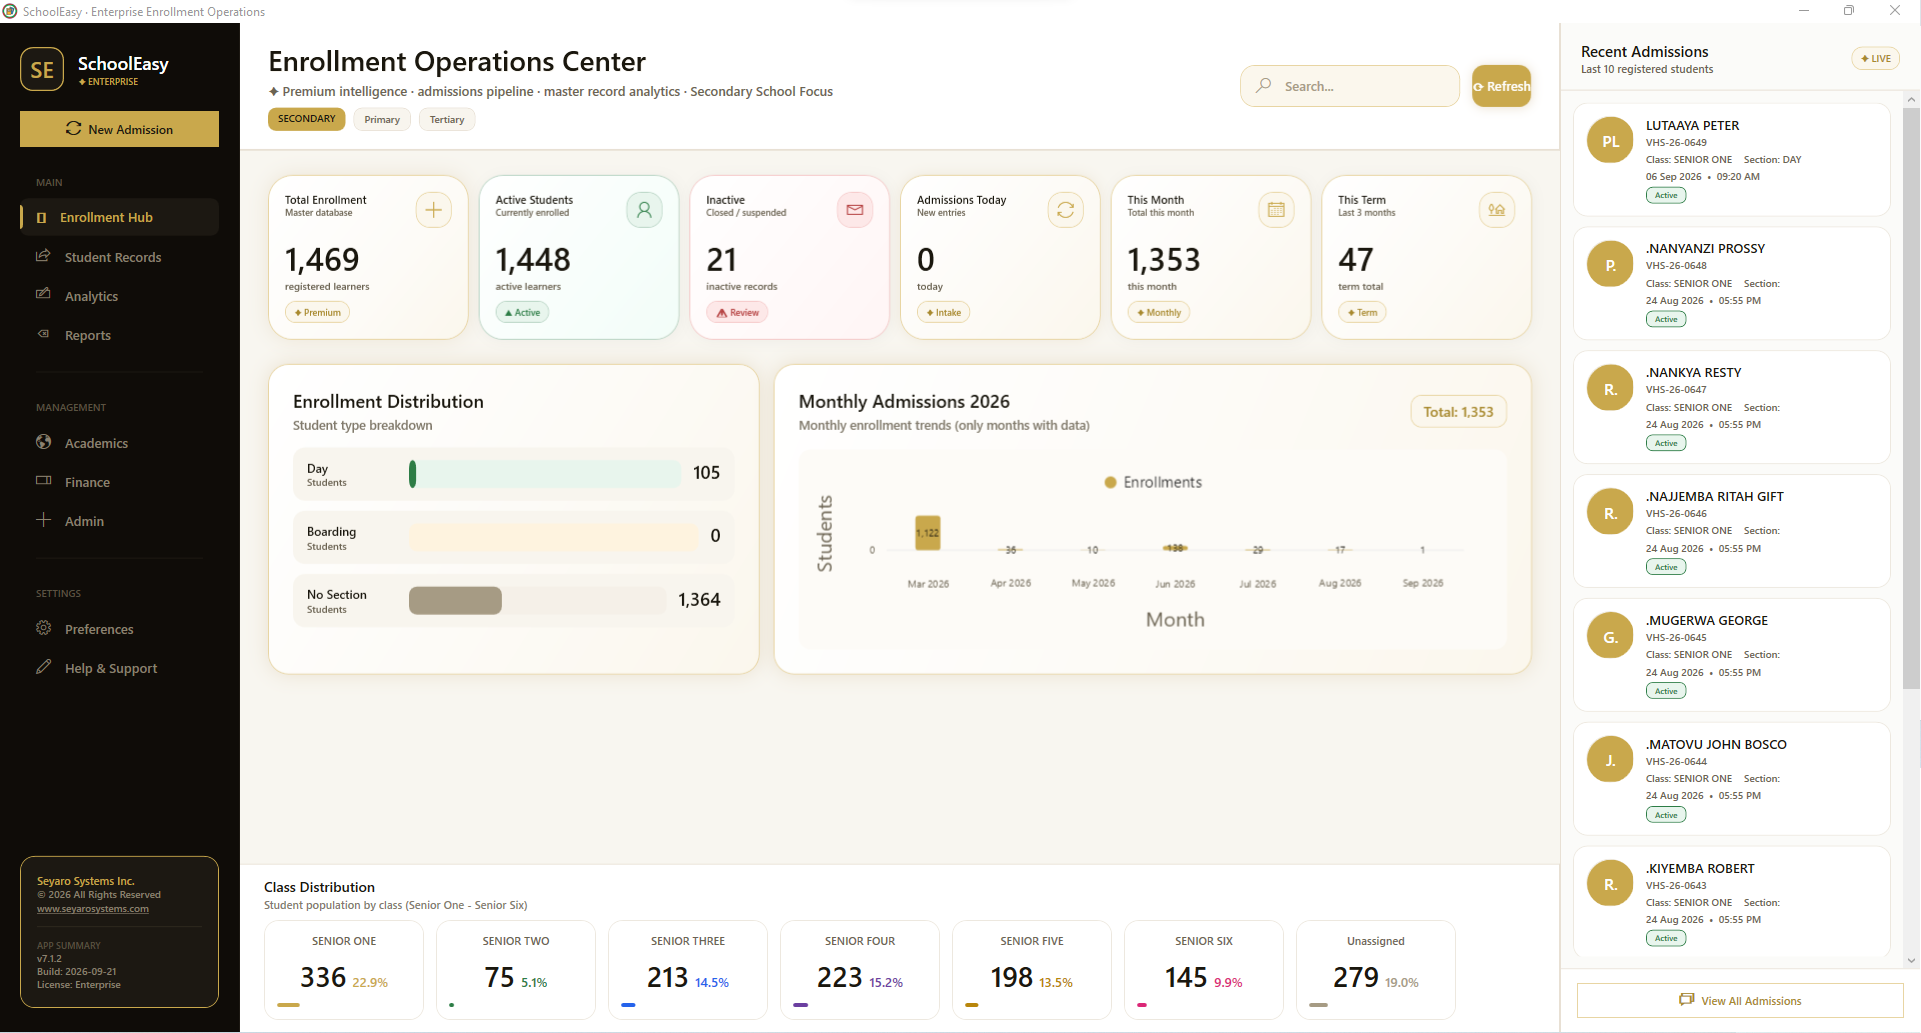Click the Refresh button

click(x=1501, y=86)
